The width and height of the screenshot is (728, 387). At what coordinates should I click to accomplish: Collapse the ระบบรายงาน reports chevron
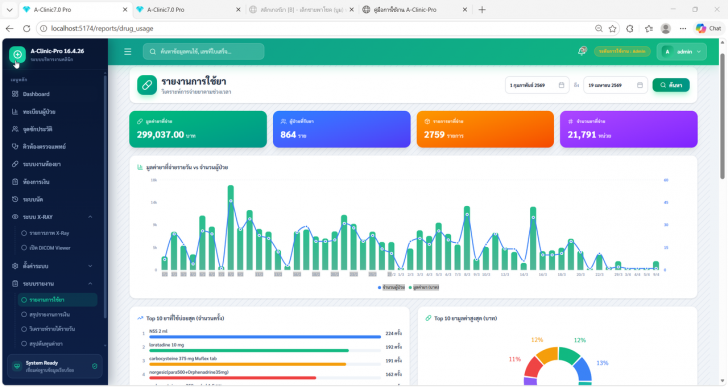click(x=90, y=284)
